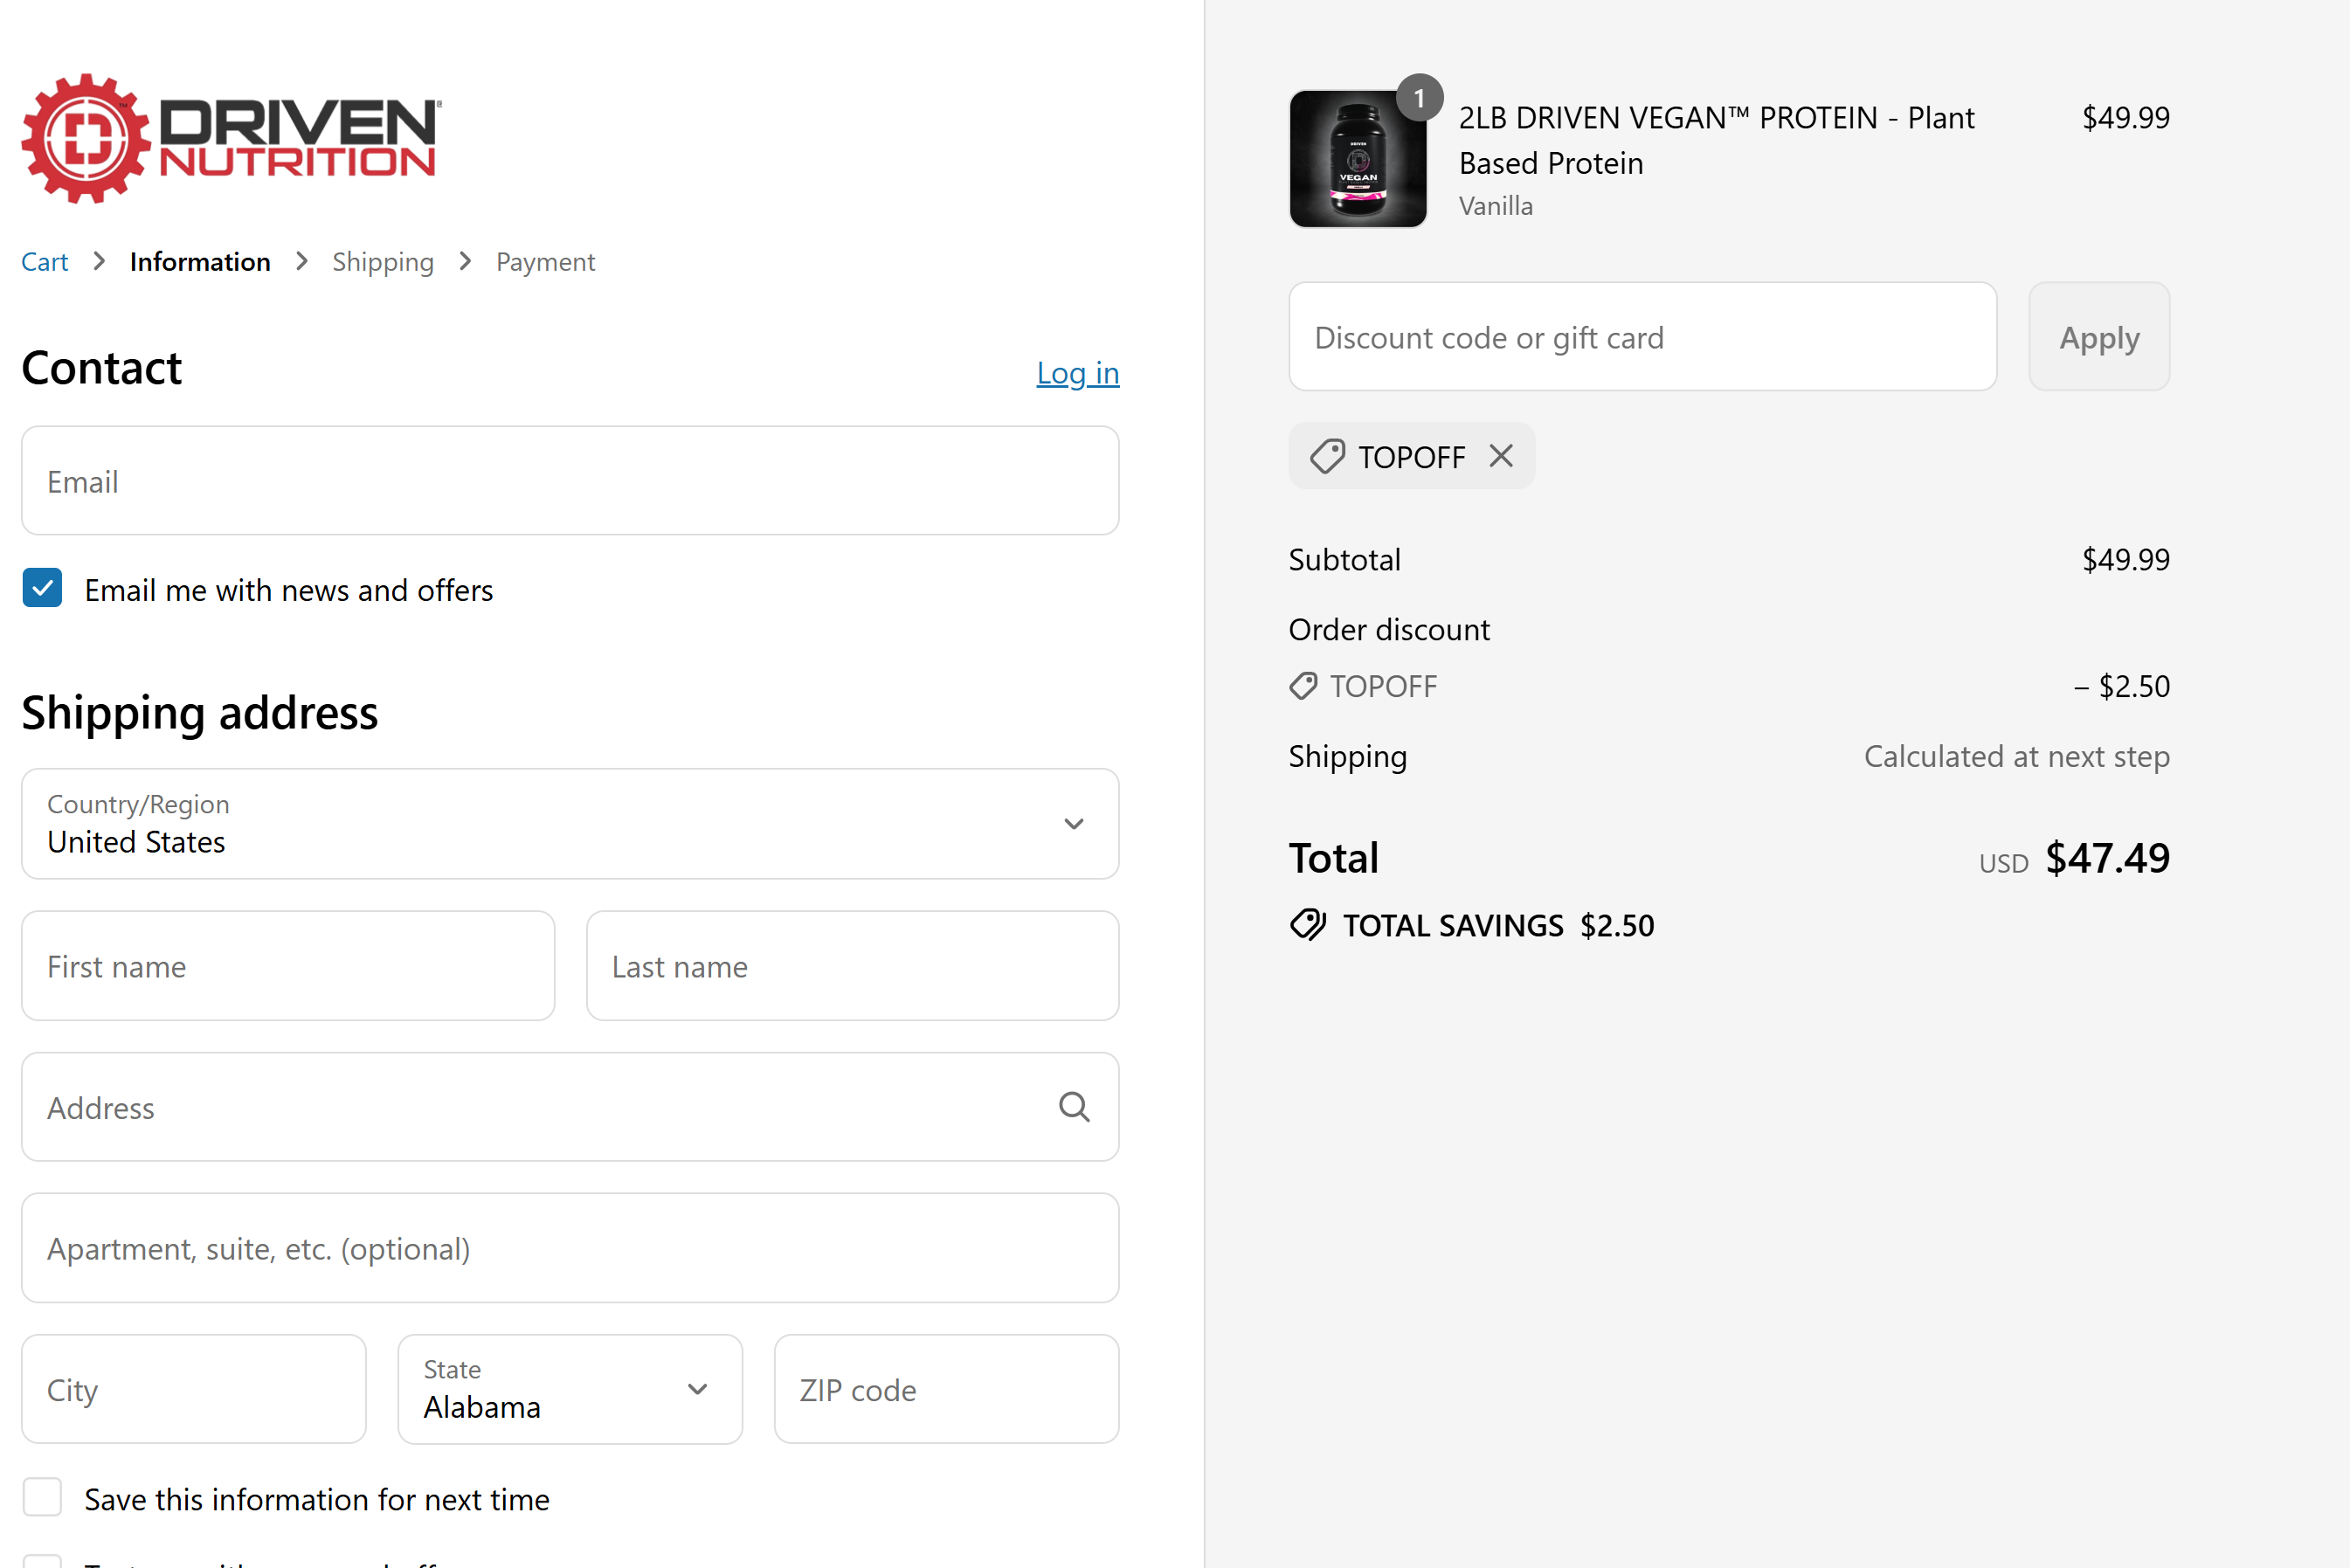The image size is (2350, 1568).
Task: Remove the TOPOFF discount code
Action: coord(1500,456)
